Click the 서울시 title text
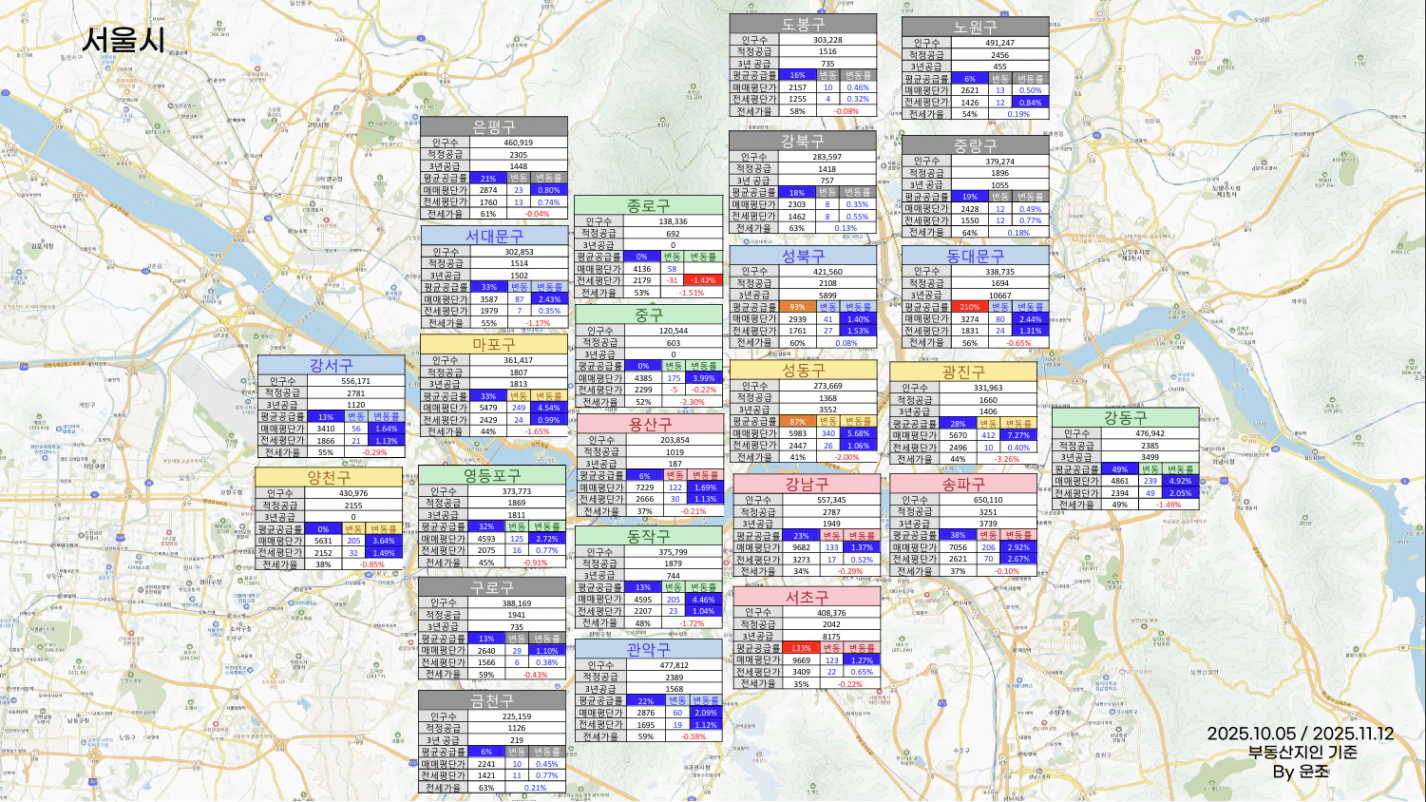 point(123,39)
